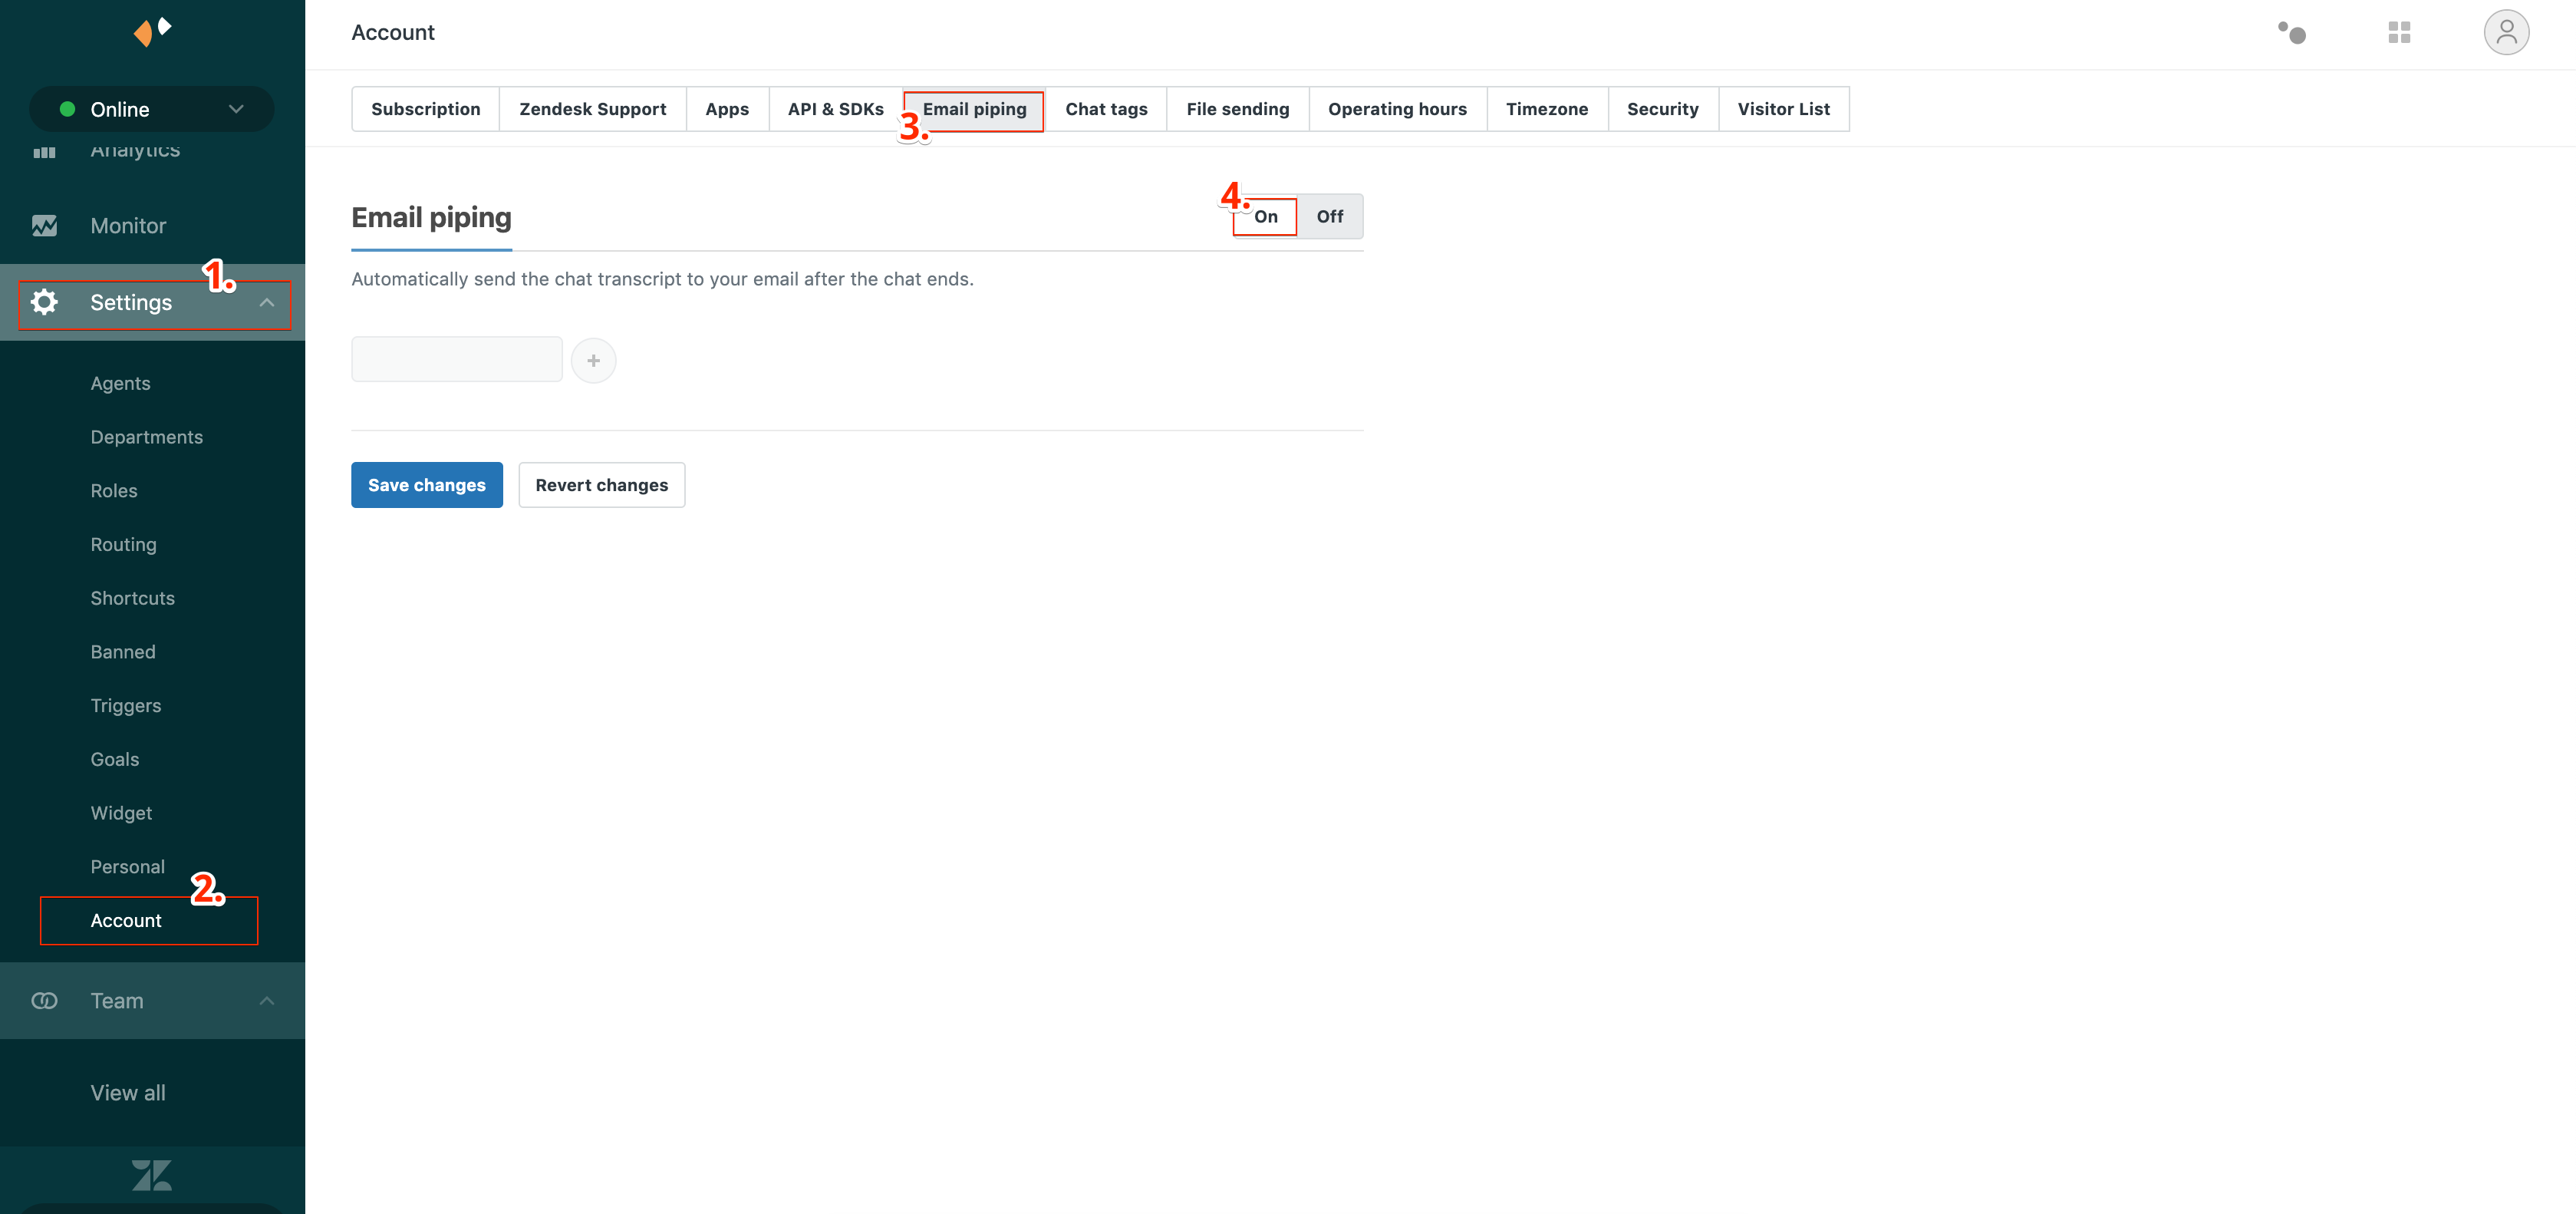Open the user profile avatar
The image size is (2576, 1214).
pos(2506,33)
